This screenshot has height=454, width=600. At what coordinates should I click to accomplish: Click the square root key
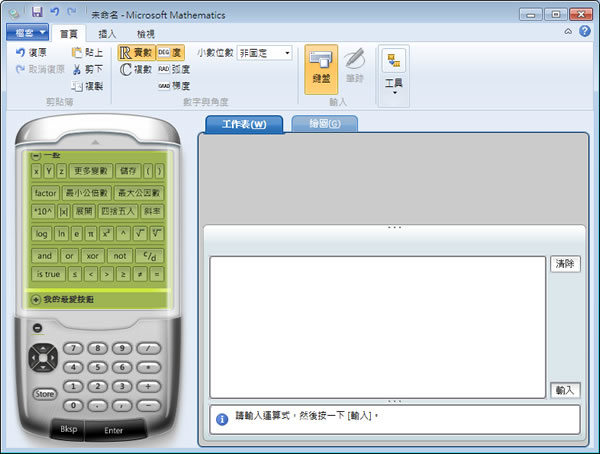[140, 234]
